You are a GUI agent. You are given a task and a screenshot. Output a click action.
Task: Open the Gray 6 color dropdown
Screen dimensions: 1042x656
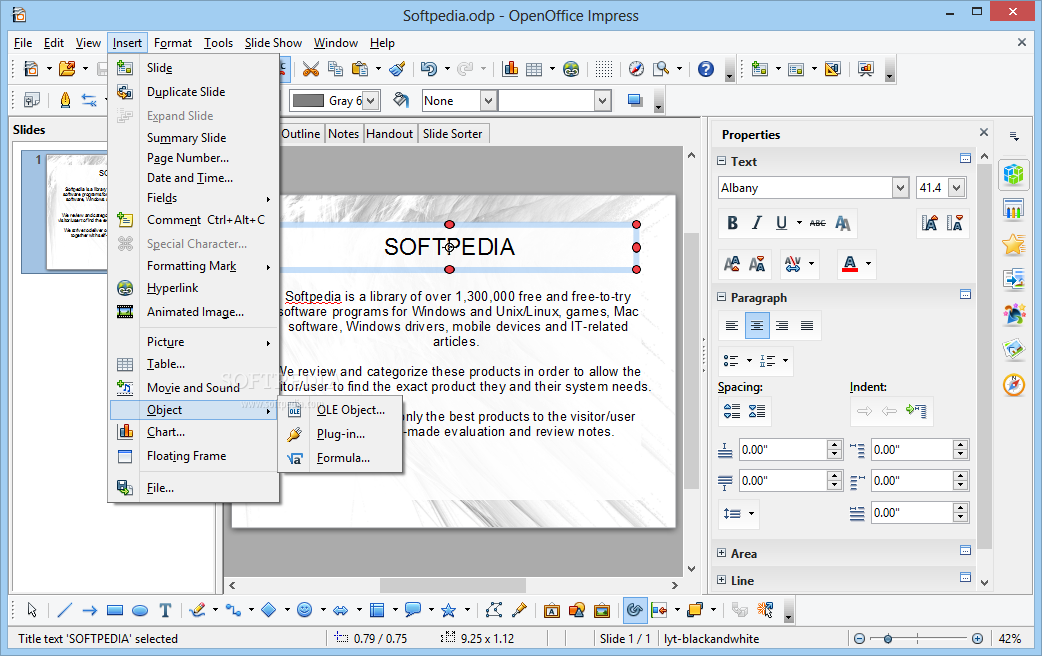point(371,101)
